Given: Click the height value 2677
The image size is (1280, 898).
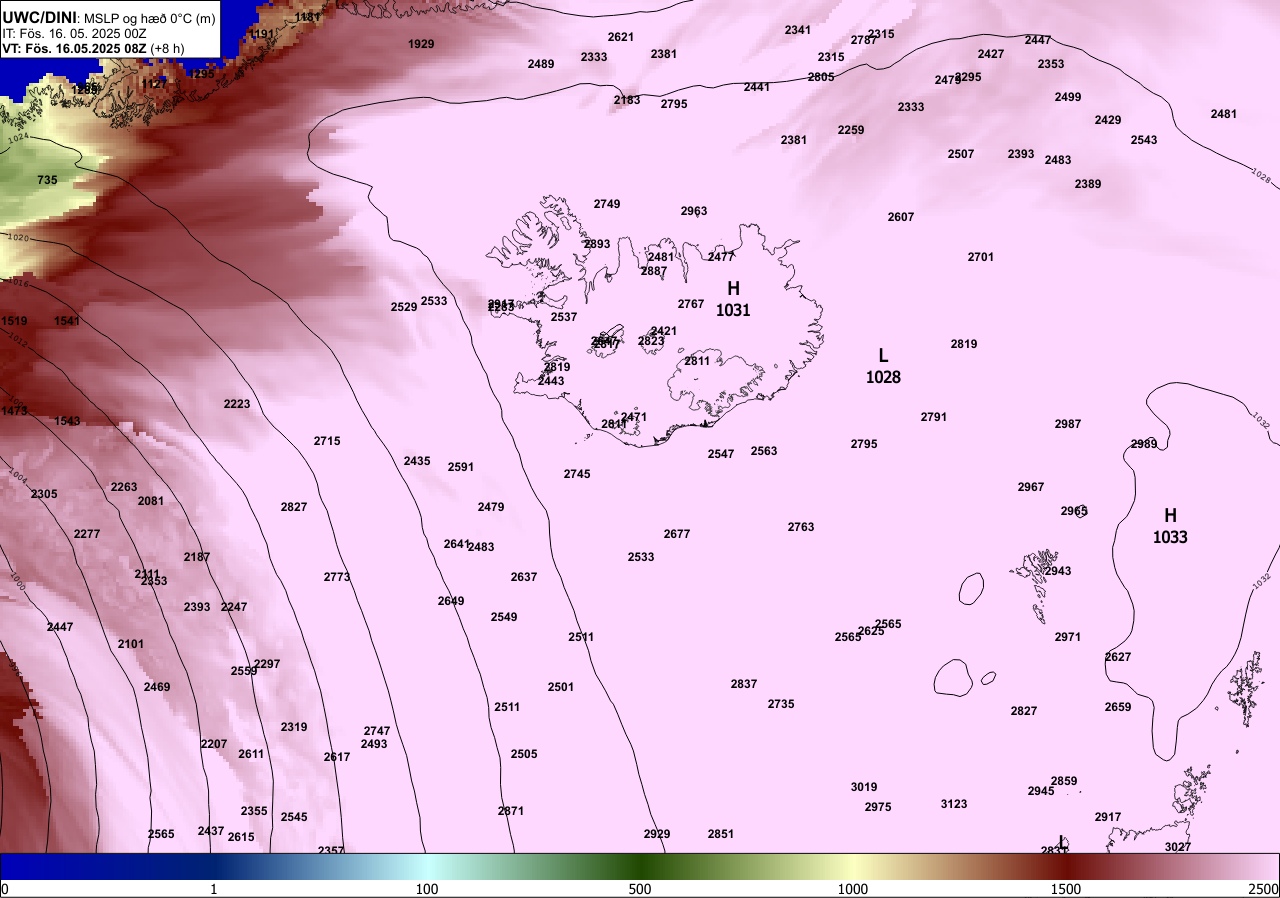Looking at the screenshot, I should pos(677,534).
